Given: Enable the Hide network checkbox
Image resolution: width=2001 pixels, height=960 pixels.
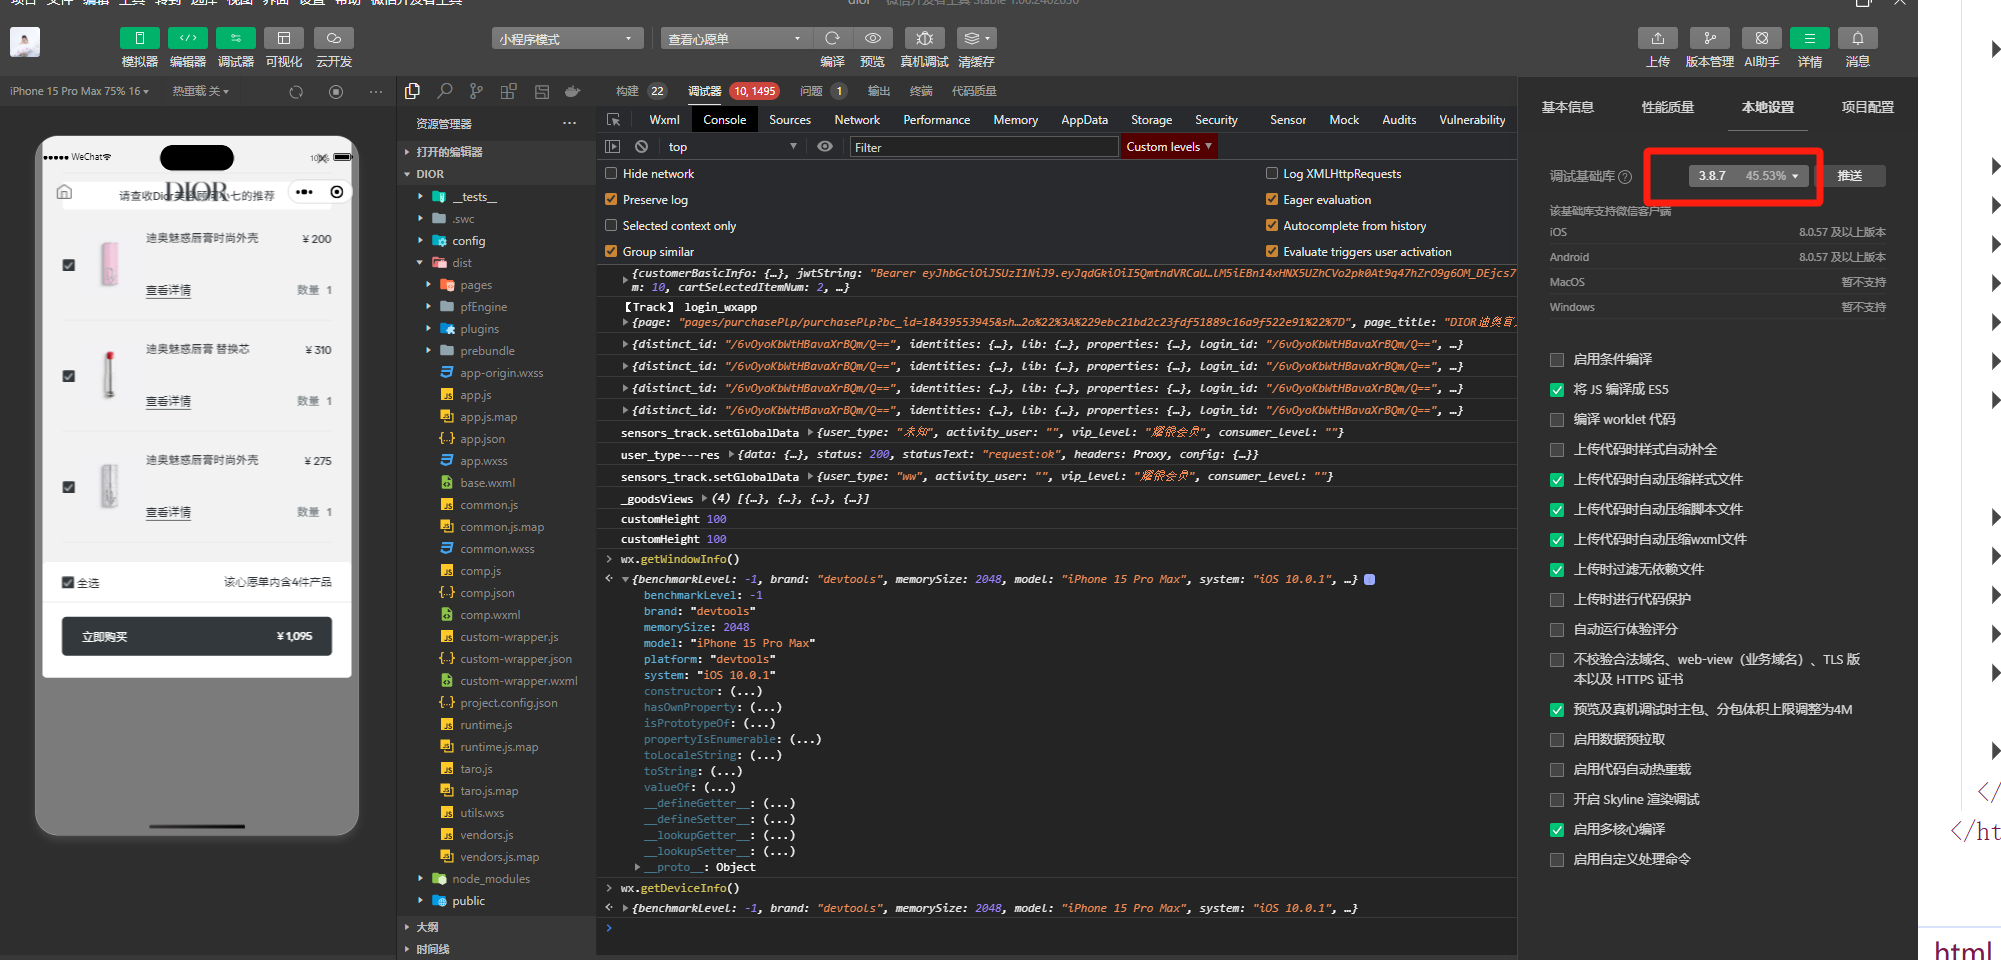Looking at the screenshot, I should tap(611, 173).
